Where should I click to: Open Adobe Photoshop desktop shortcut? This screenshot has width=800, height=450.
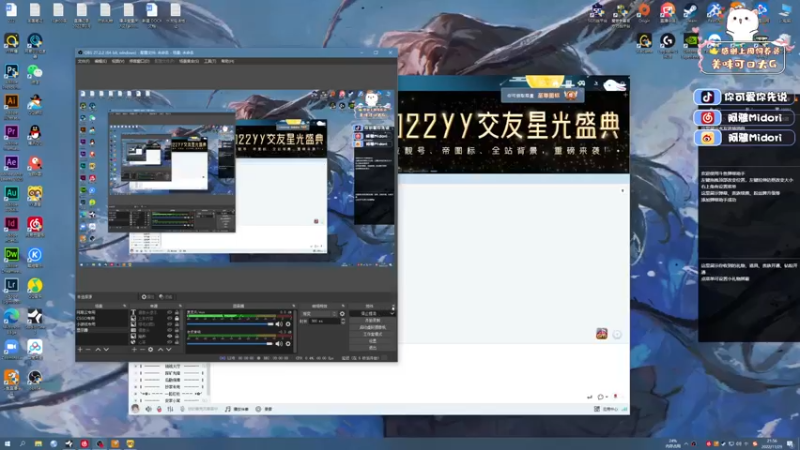tap(11, 71)
